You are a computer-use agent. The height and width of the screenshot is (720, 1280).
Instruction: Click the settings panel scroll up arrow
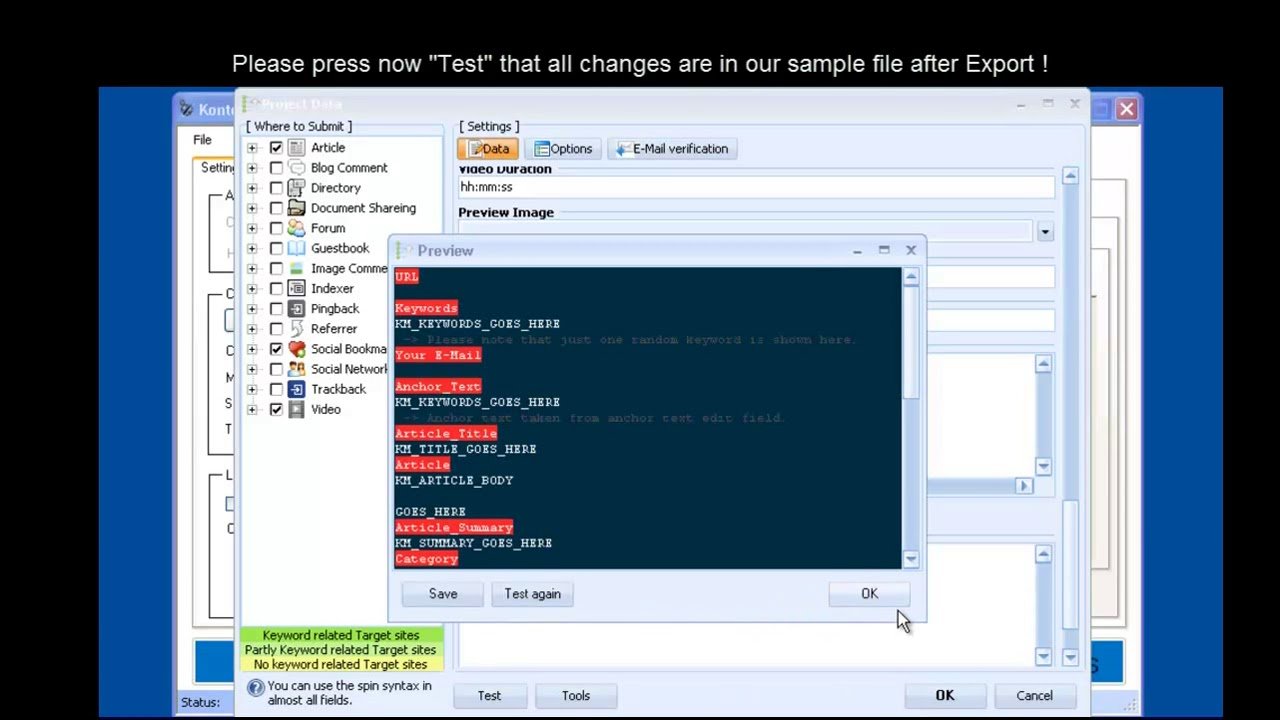tap(1070, 176)
